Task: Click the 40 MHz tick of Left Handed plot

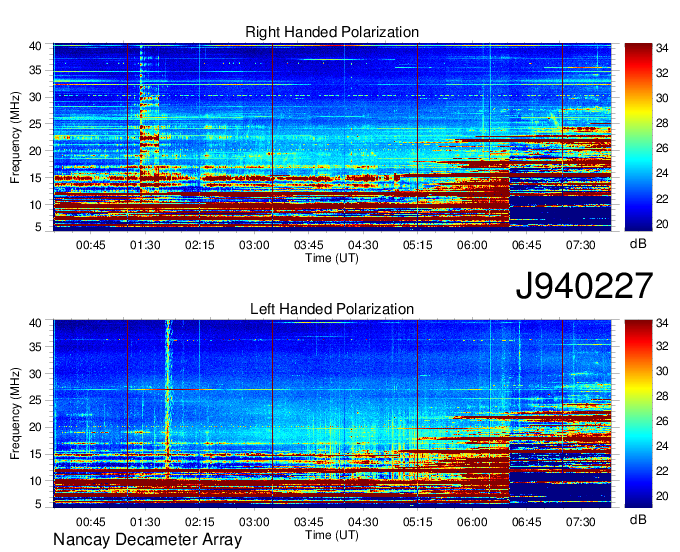Action: point(35,323)
